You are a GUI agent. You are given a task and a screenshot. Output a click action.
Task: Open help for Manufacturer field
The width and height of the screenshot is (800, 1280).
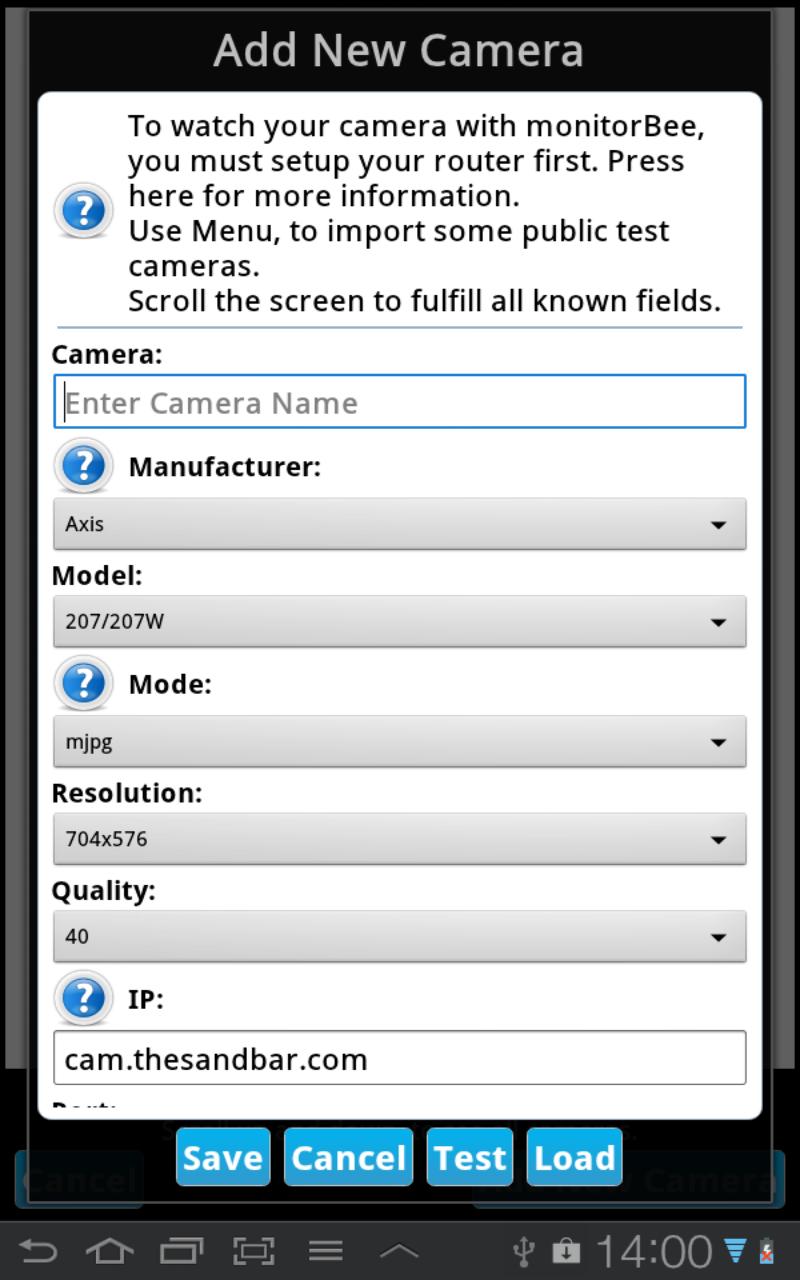click(x=84, y=466)
